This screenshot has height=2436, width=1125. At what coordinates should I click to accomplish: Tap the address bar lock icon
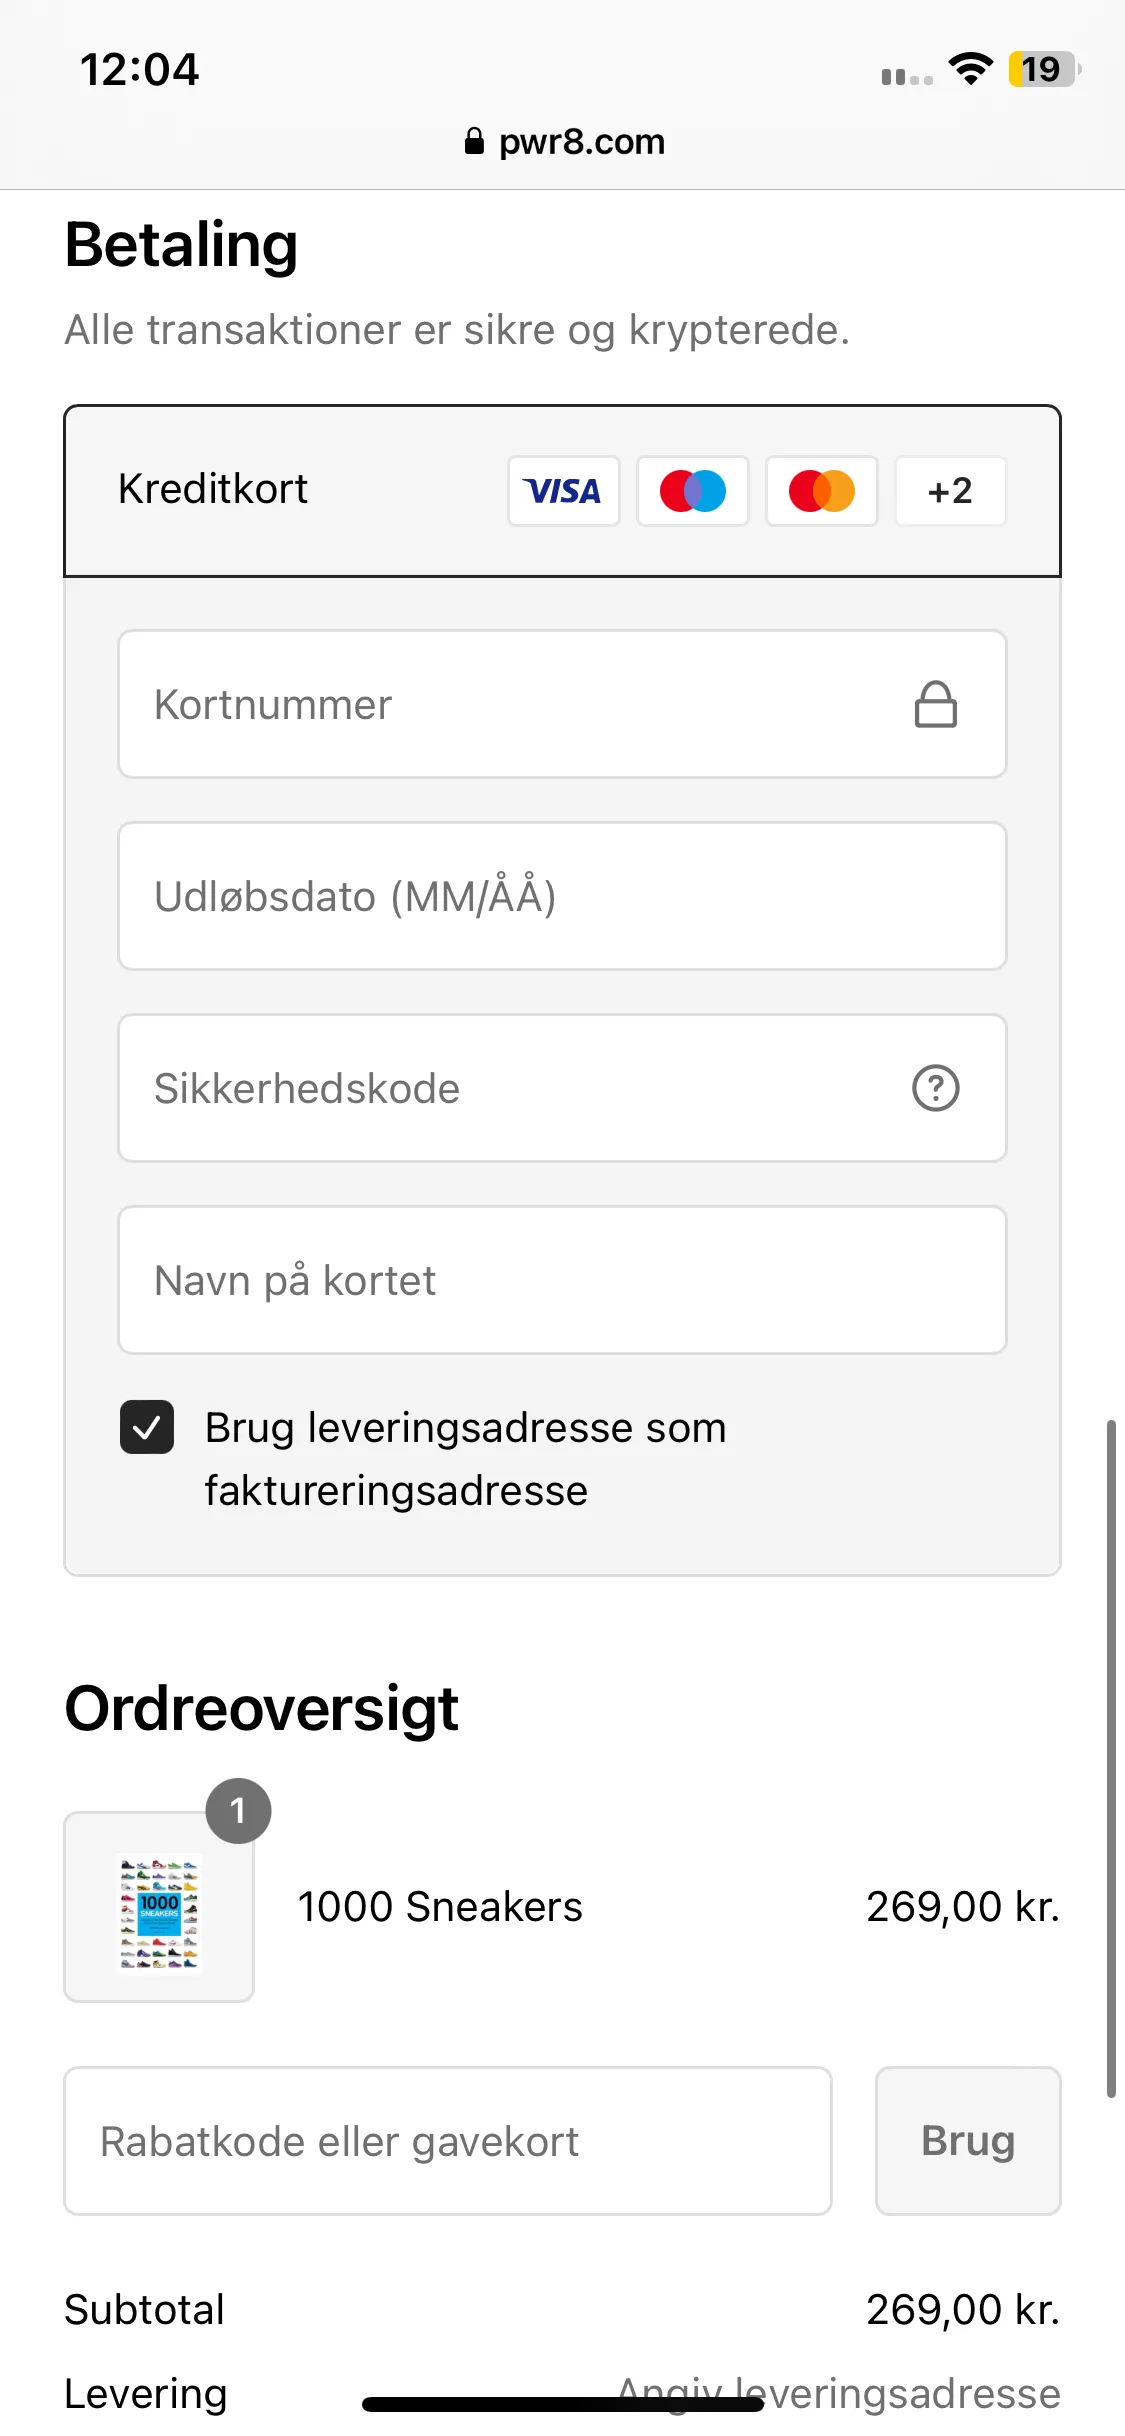(x=474, y=141)
